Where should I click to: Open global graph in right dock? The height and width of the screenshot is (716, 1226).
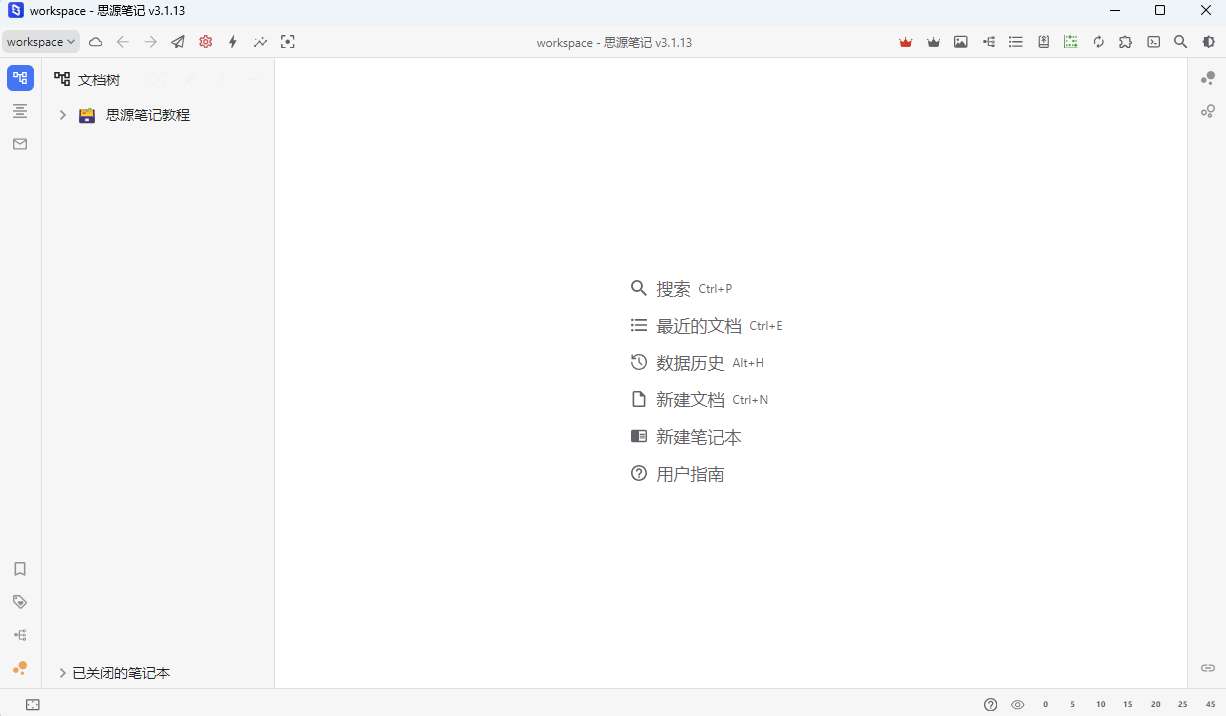[1208, 78]
